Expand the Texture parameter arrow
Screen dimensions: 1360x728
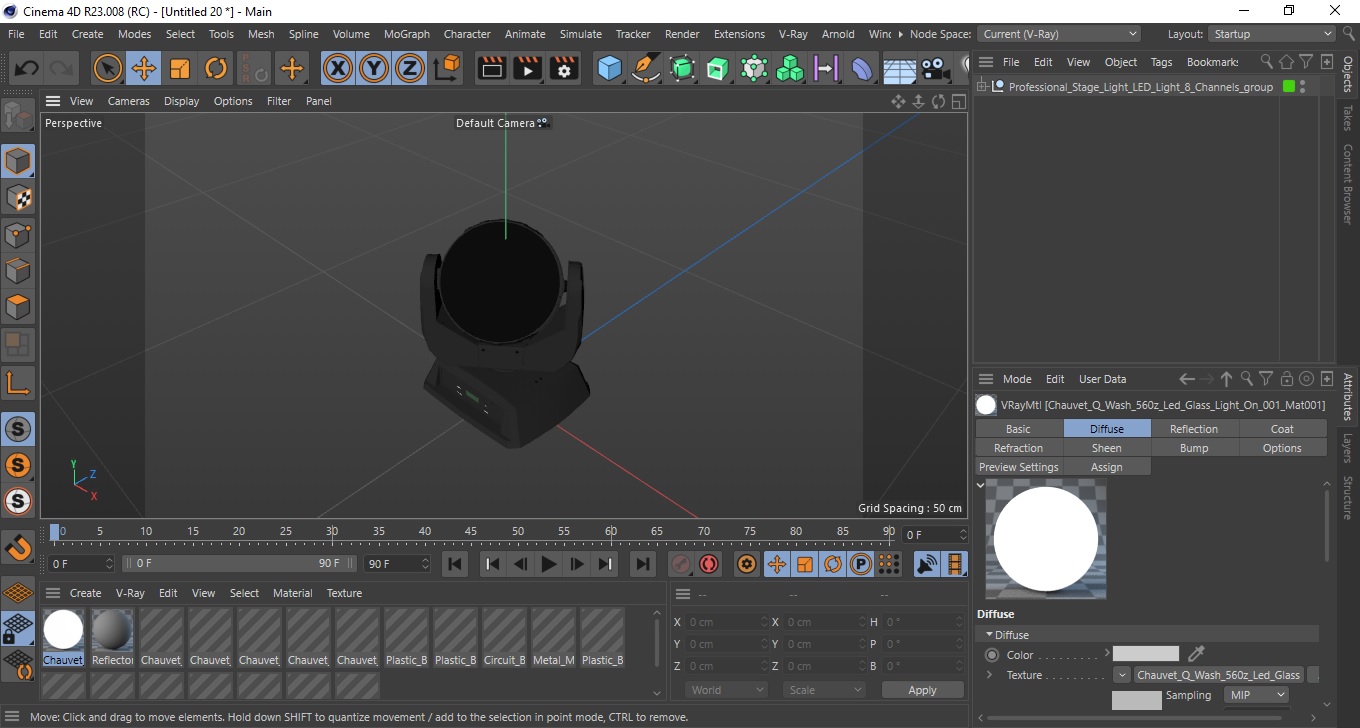click(x=989, y=675)
